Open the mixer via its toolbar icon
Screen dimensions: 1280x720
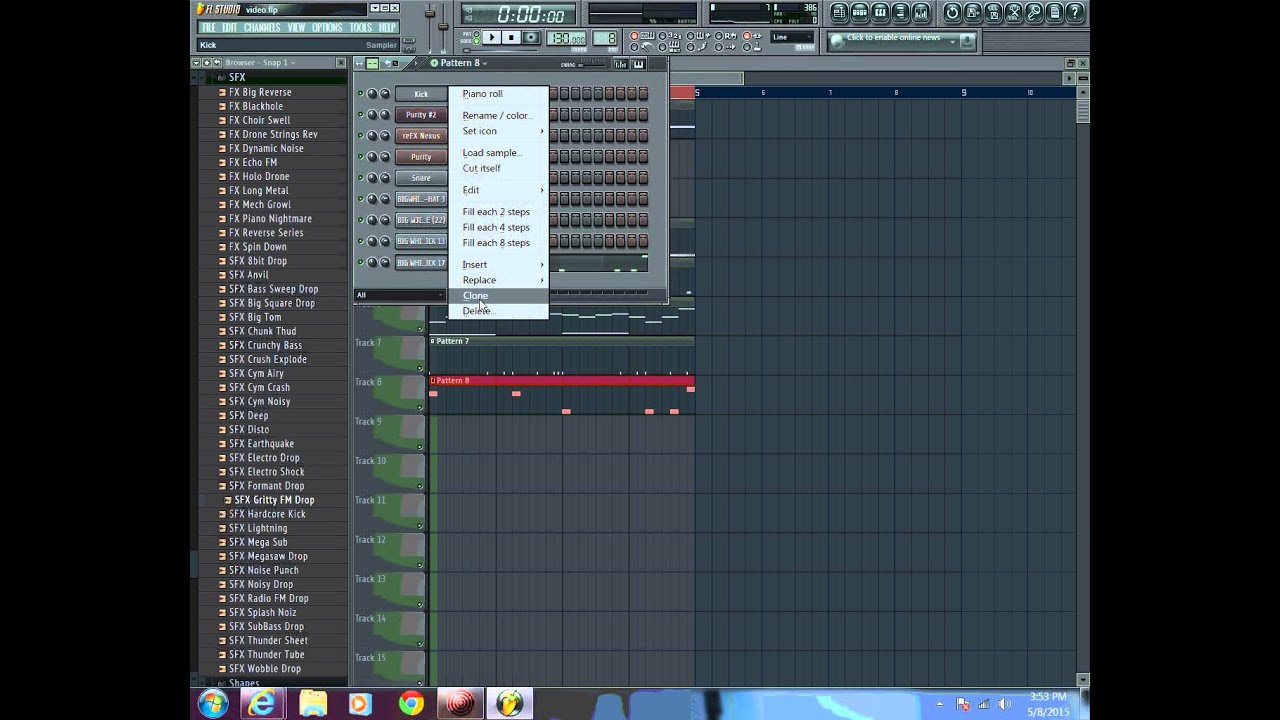(921, 13)
